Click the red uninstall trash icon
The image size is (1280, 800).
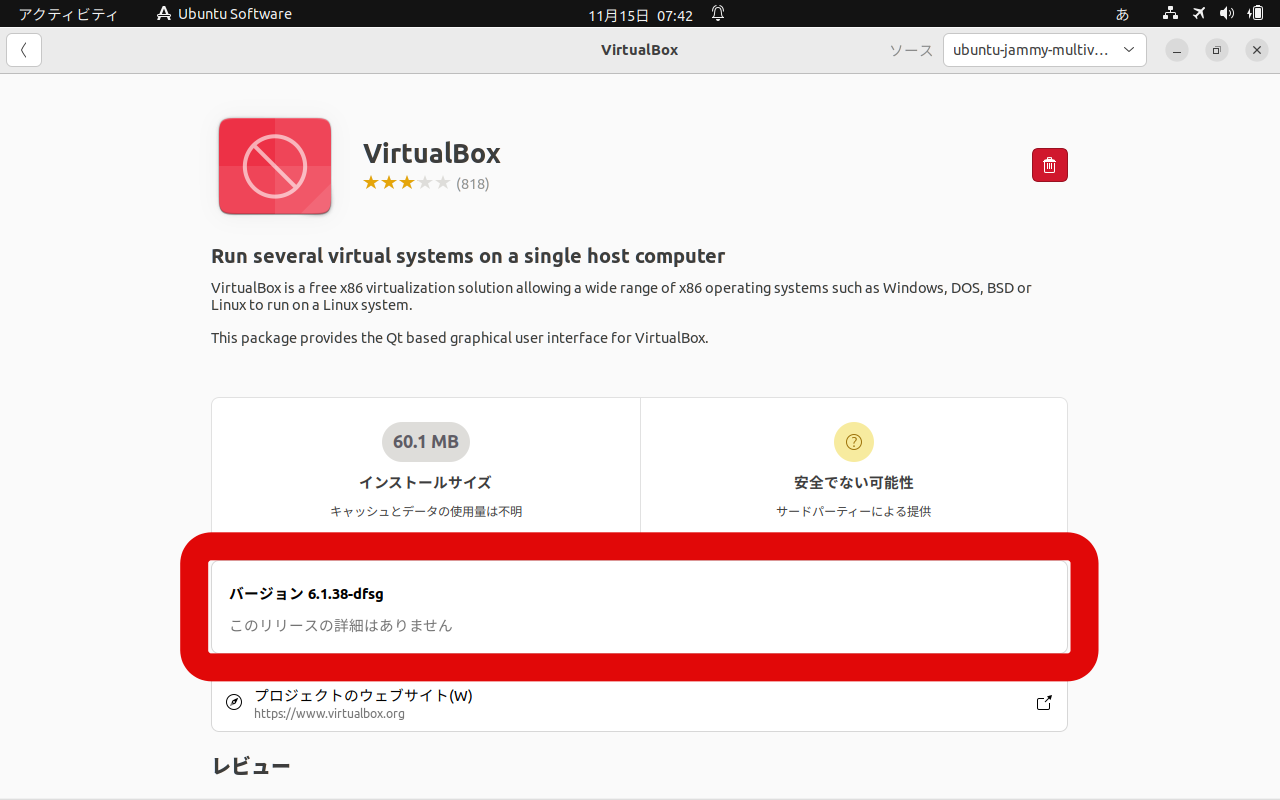pyautogui.click(x=1049, y=164)
